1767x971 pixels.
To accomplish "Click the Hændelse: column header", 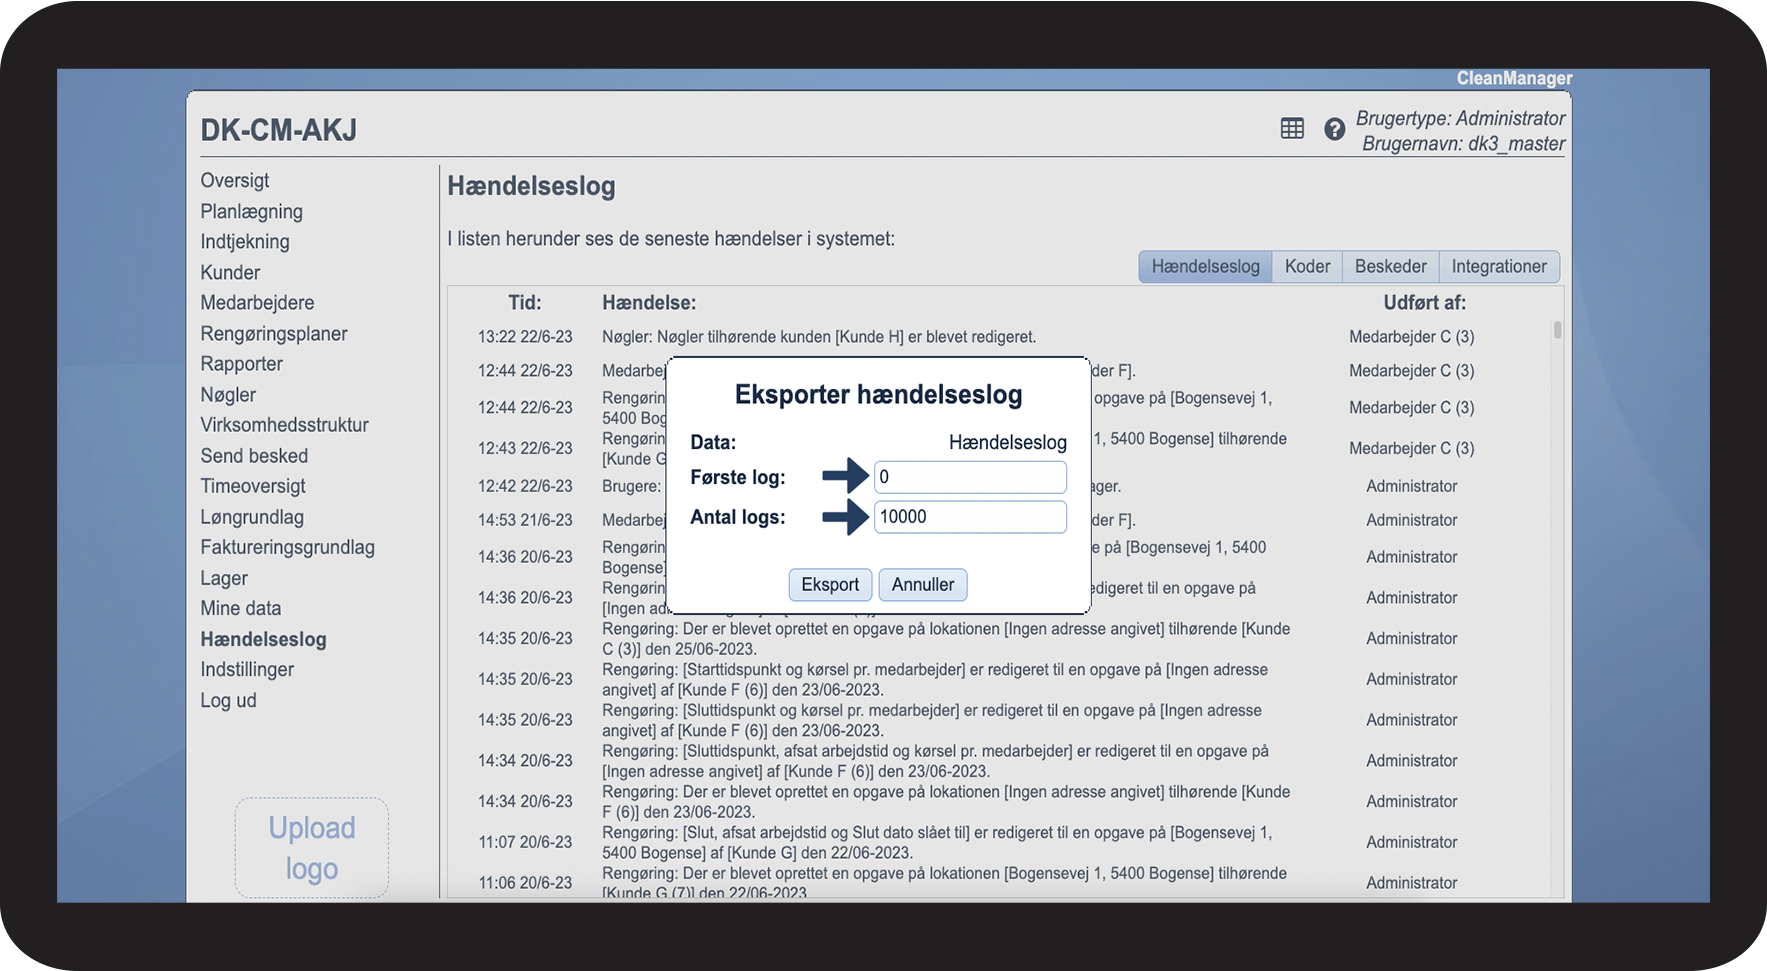I will click(649, 303).
